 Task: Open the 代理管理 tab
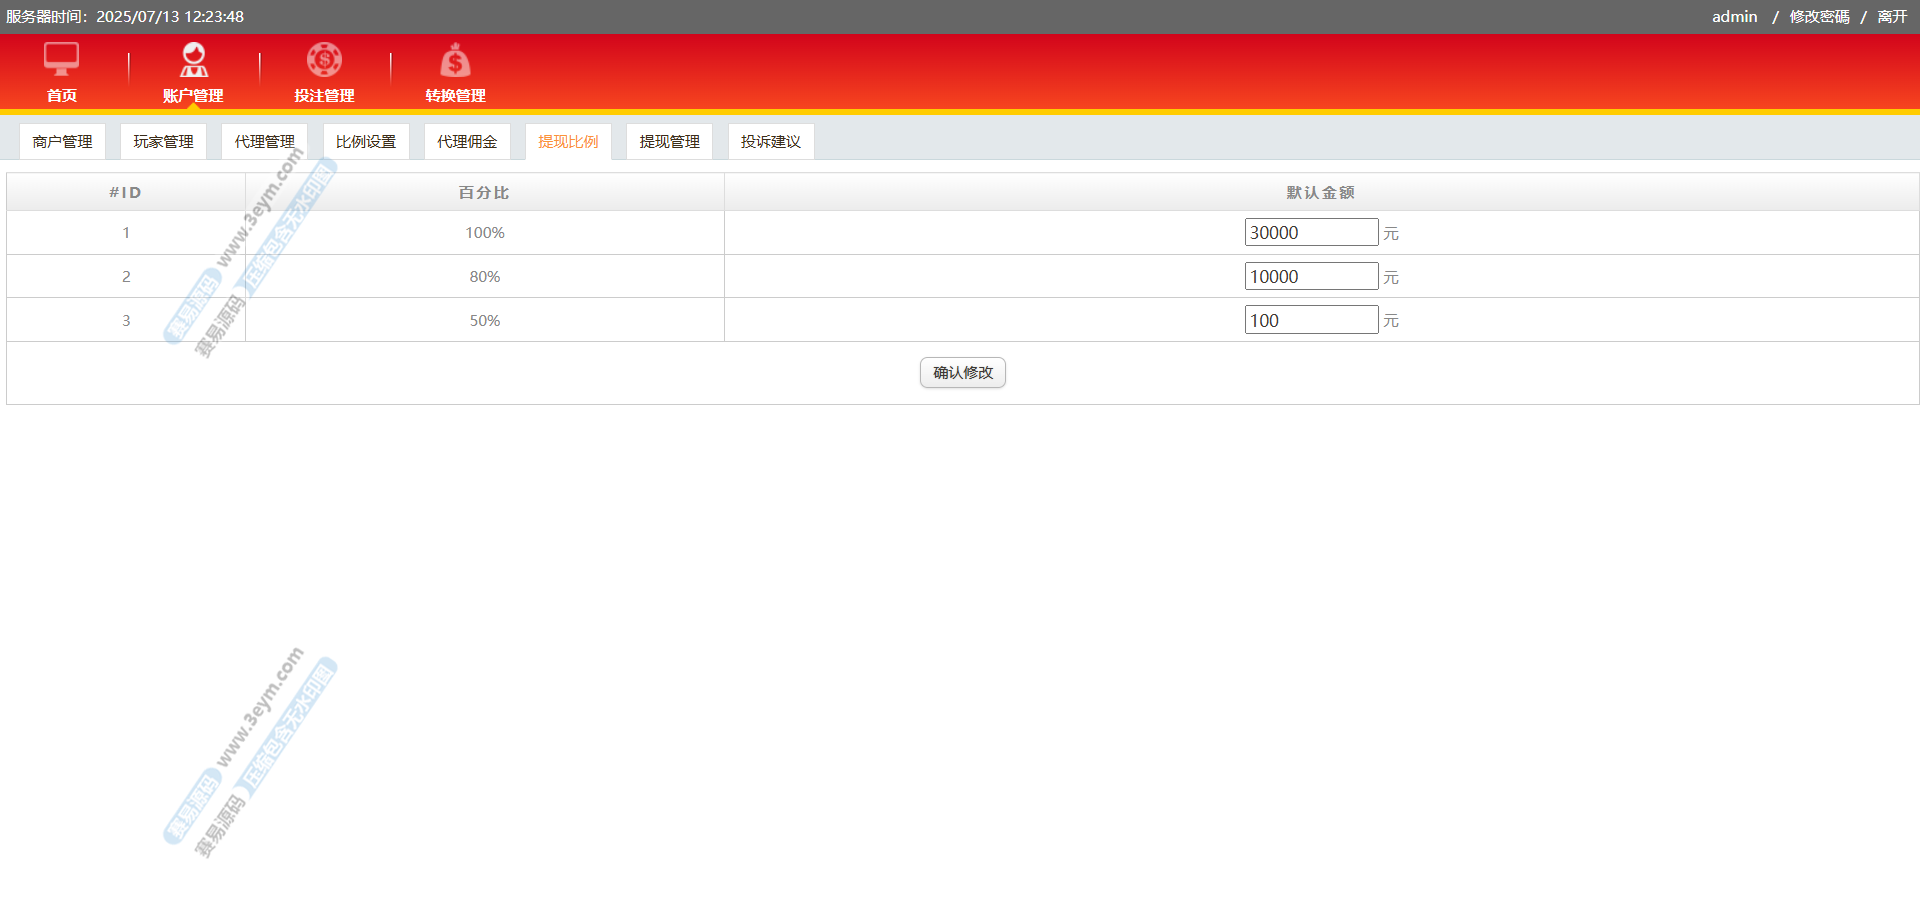coord(264,142)
